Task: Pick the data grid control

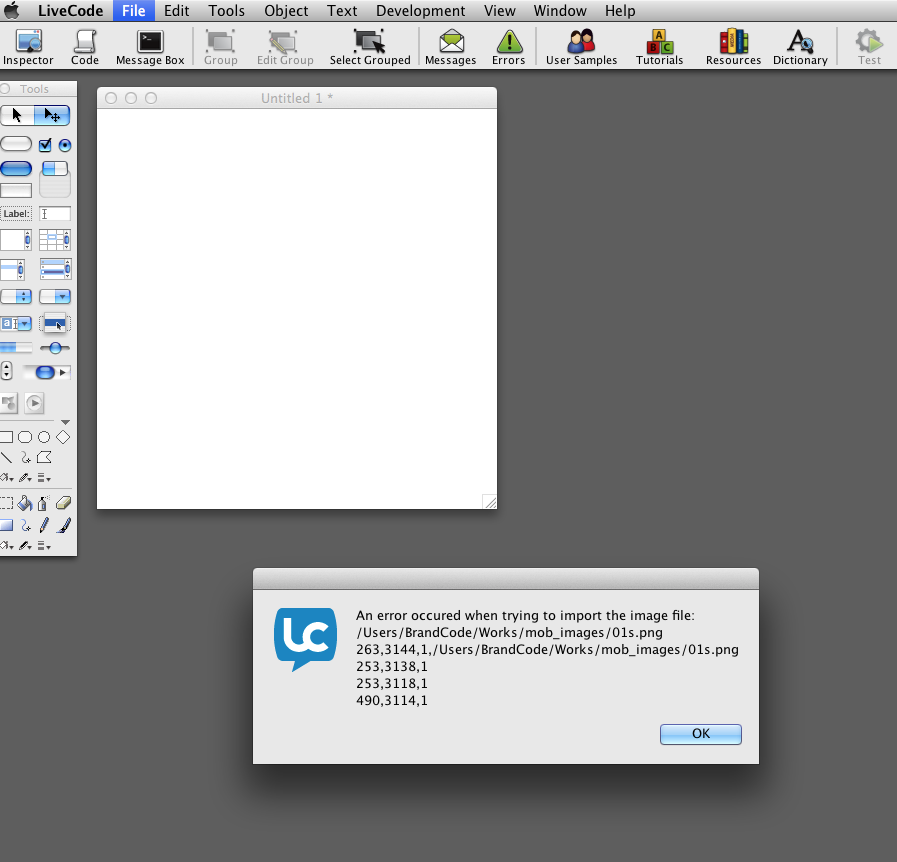Action: 55,269
